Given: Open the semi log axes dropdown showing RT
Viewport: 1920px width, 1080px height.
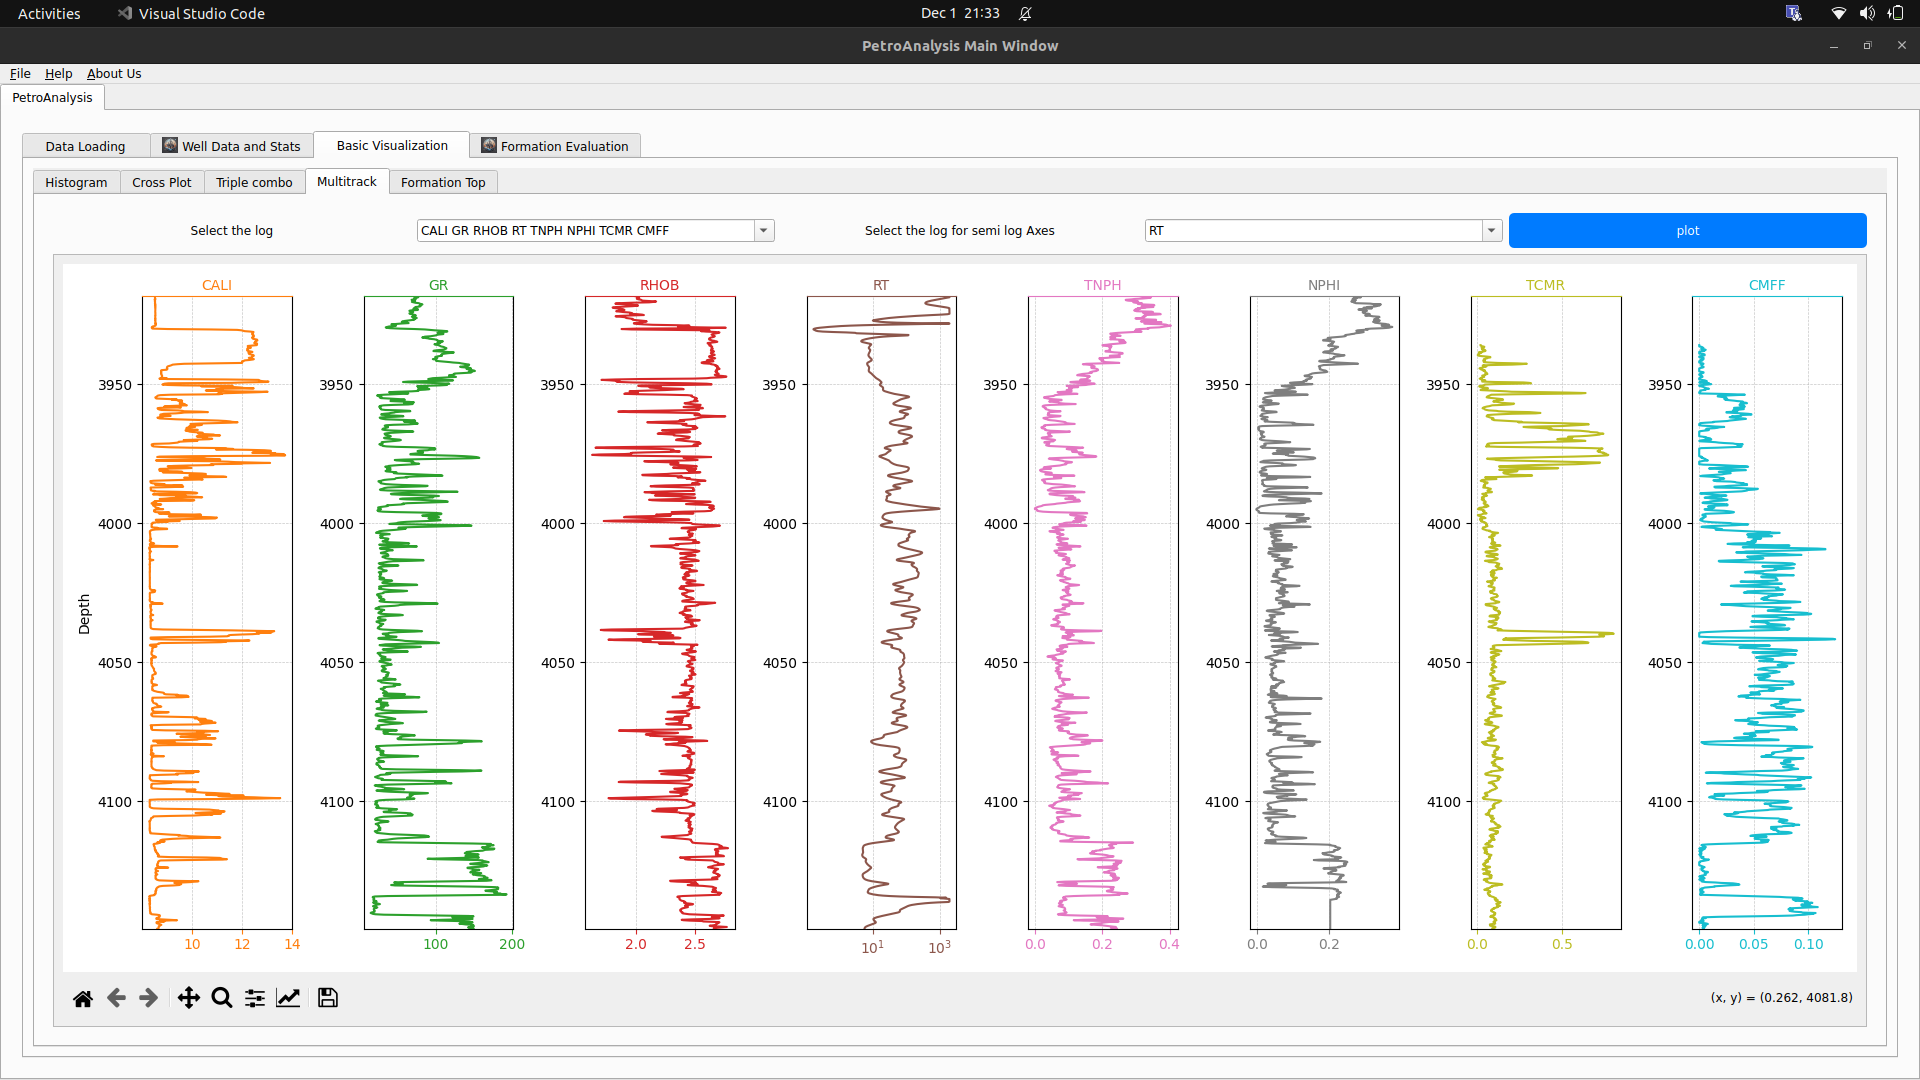Looking at the screenshot, I should point(1492,230).
